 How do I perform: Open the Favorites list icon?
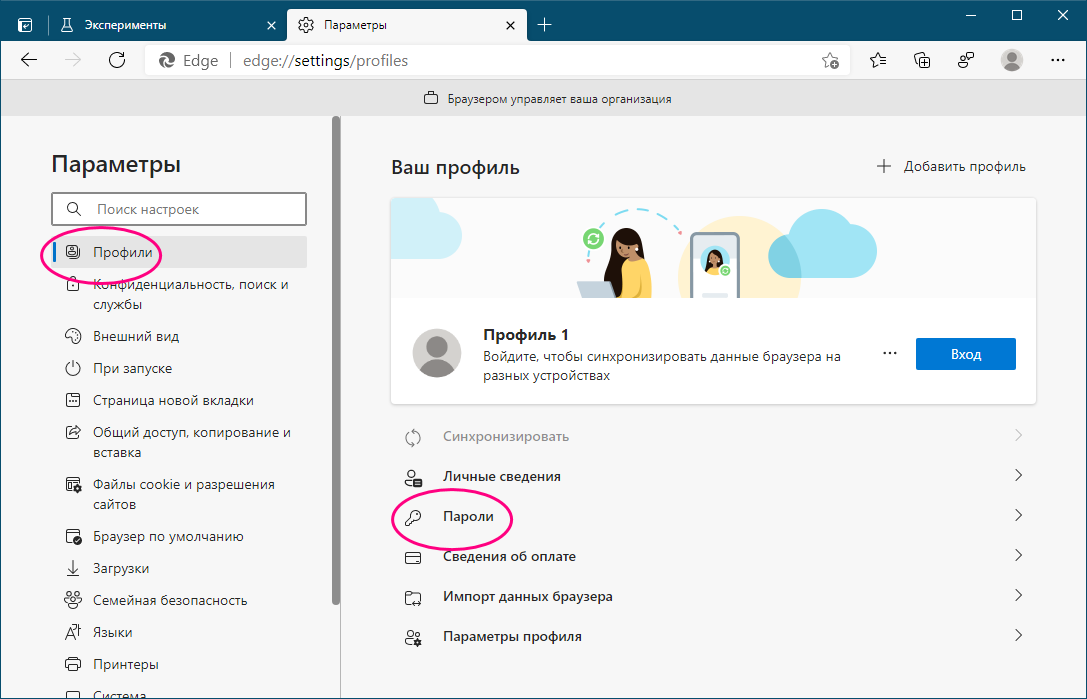[878, 60]
